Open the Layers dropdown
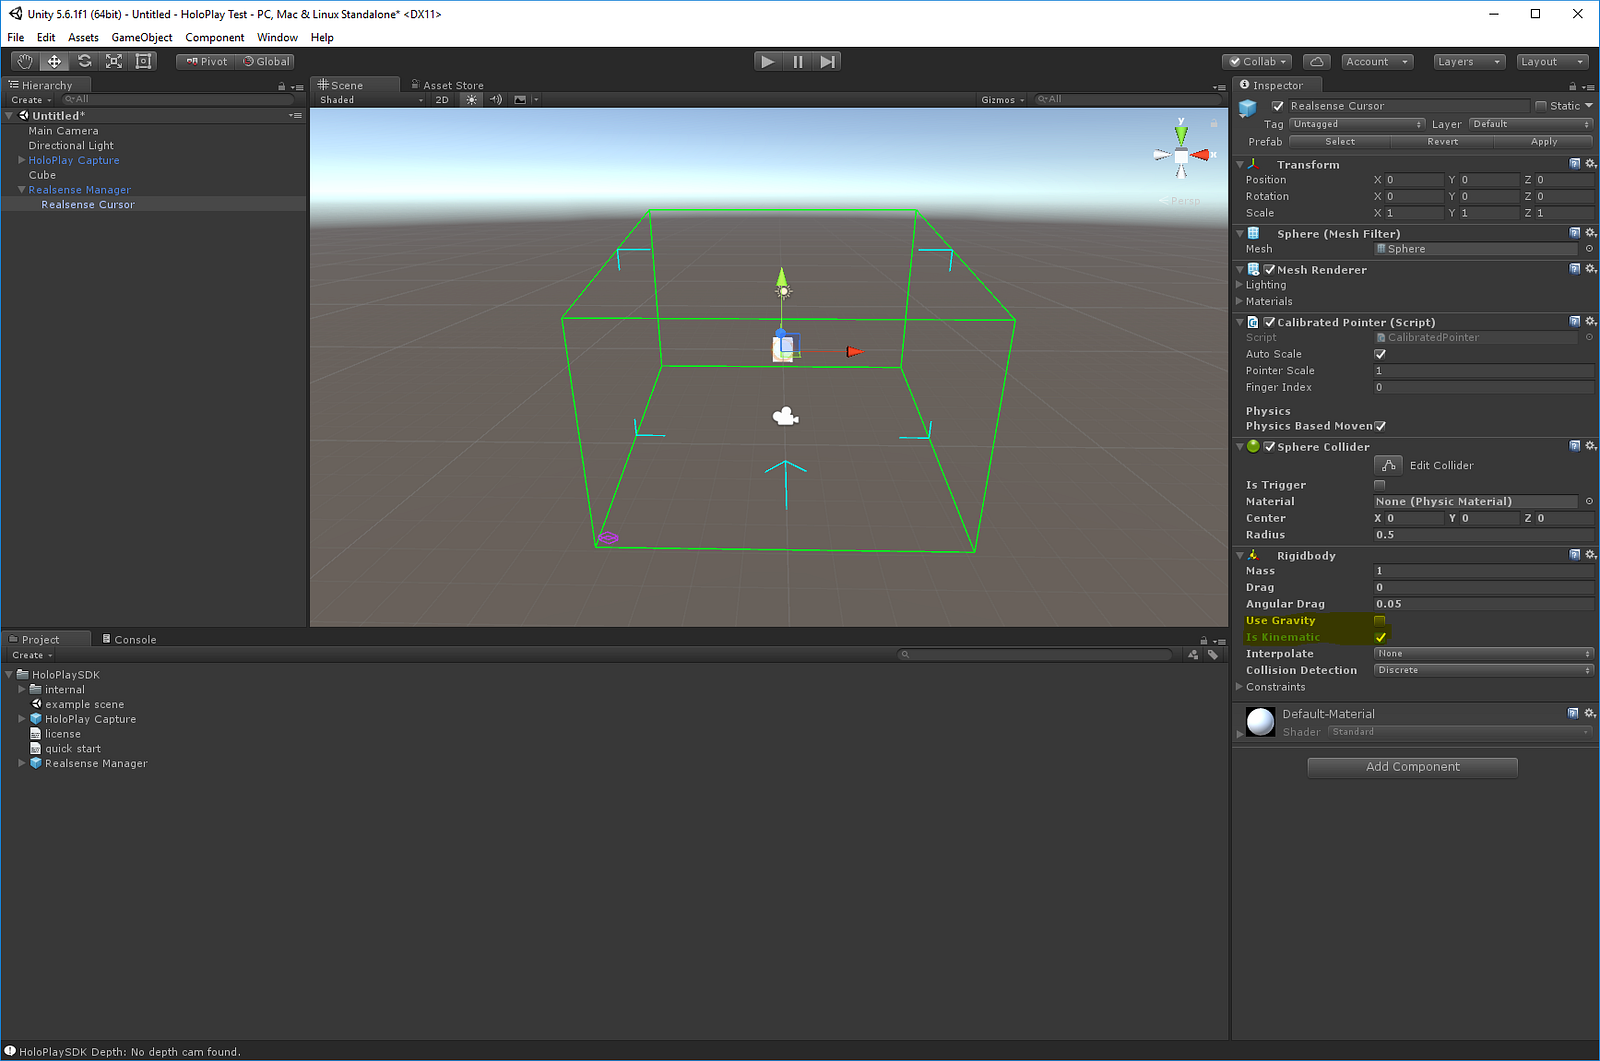 1468,61
